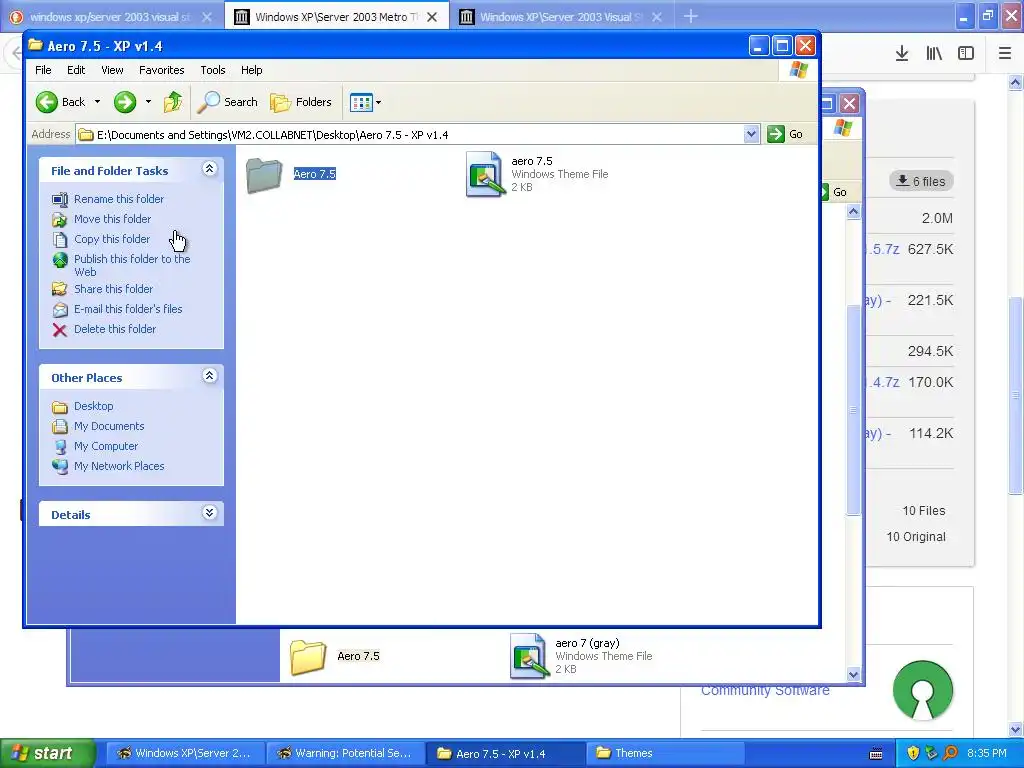Open the View menu
The height and width of the screenshot is (768, 1024).
click(x=112, y=70)
